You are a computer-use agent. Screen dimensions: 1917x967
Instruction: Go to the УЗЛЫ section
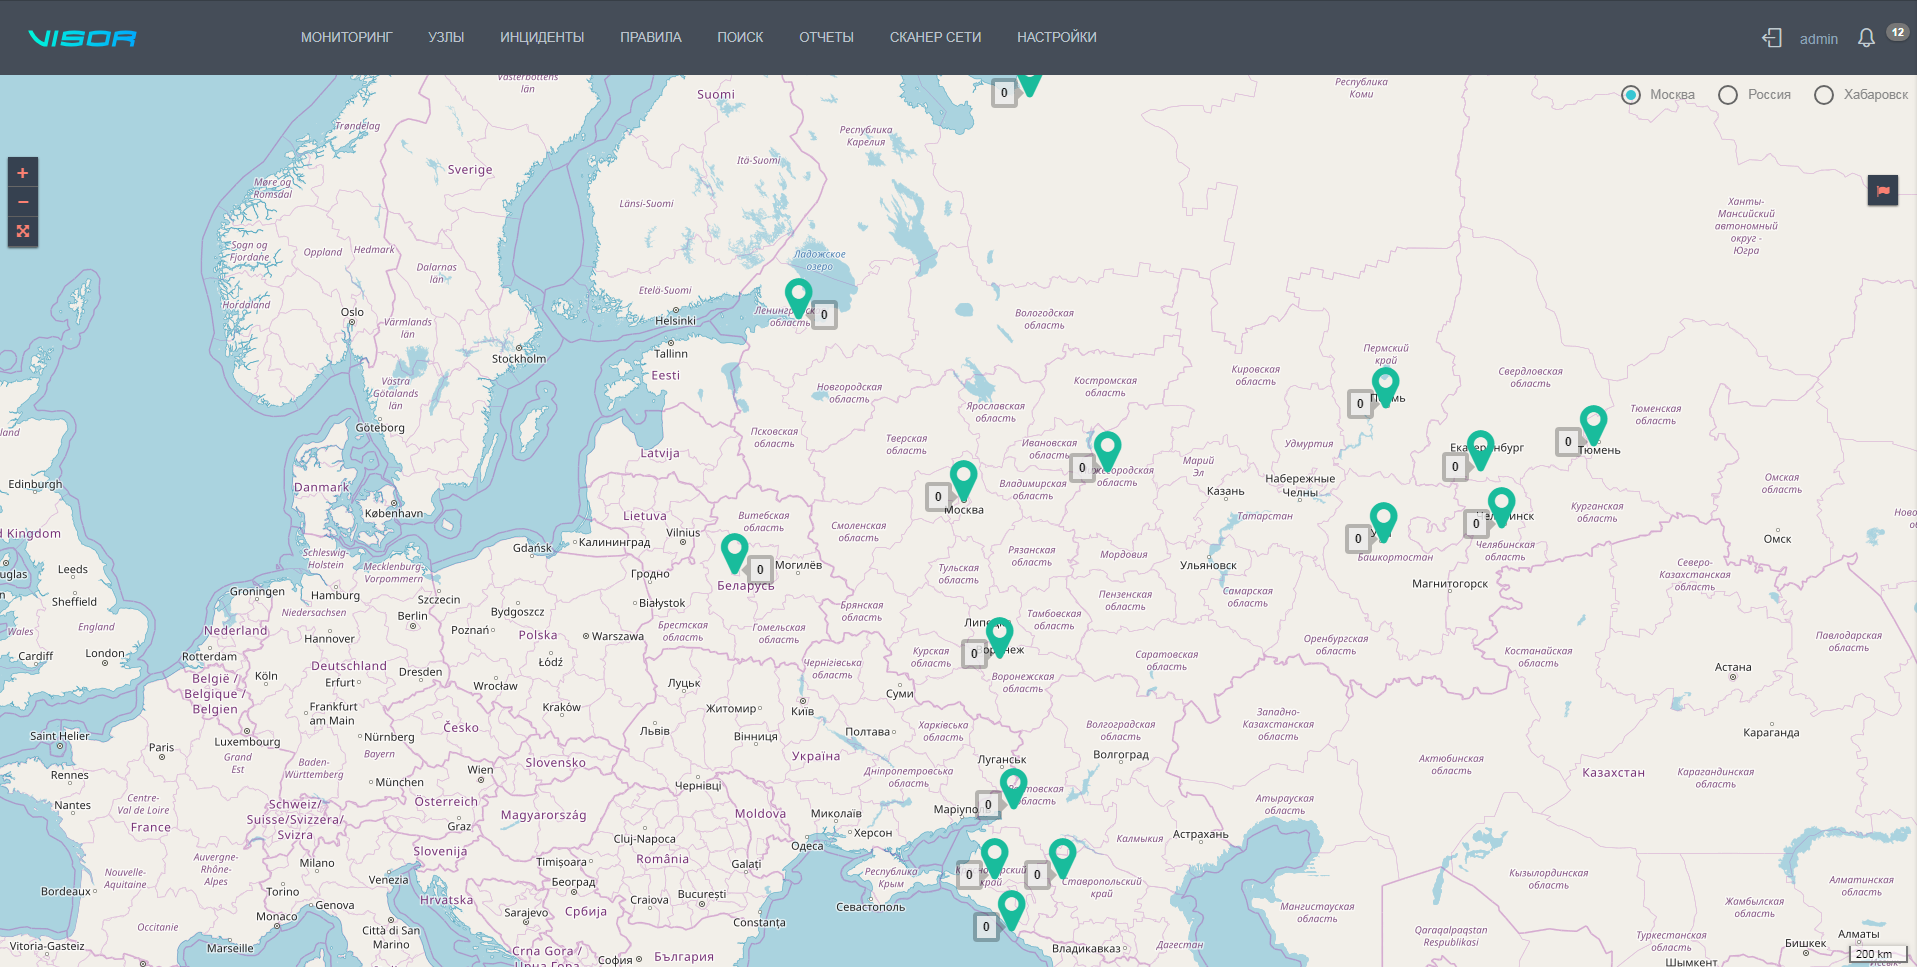[x=446, y=37]
